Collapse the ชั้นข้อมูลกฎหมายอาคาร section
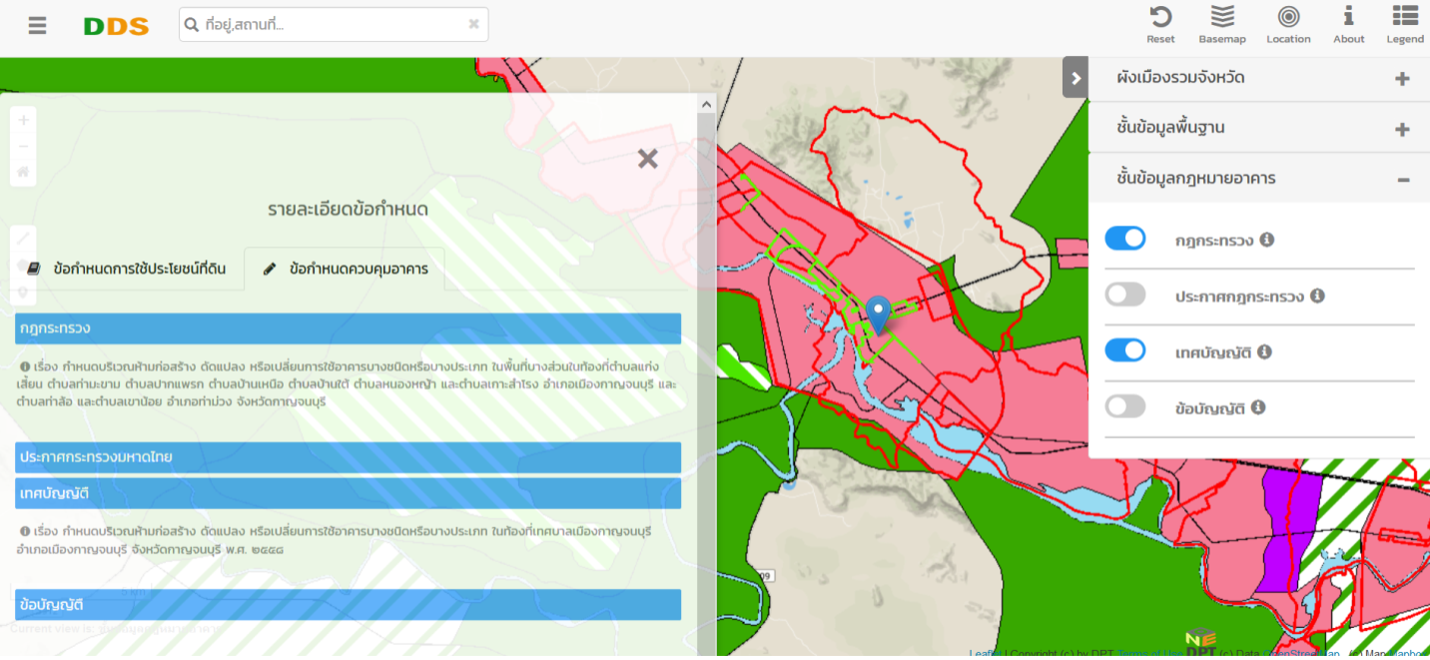Screen dimensions: 1430x660 pos(1403,180)
